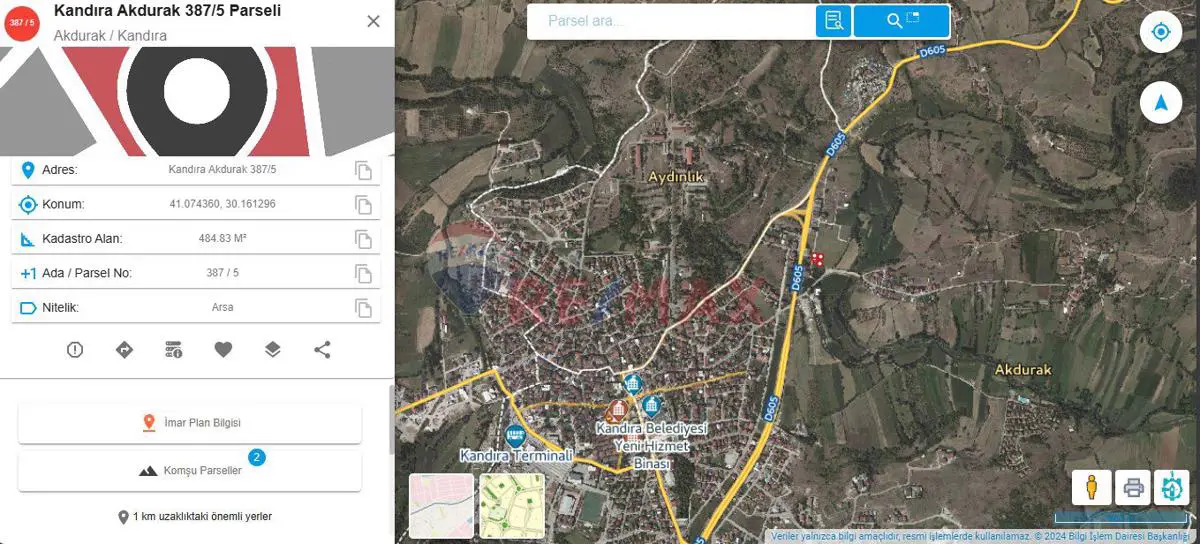
Task: Activate the street view pegman
Action: tap(1091, 487)
